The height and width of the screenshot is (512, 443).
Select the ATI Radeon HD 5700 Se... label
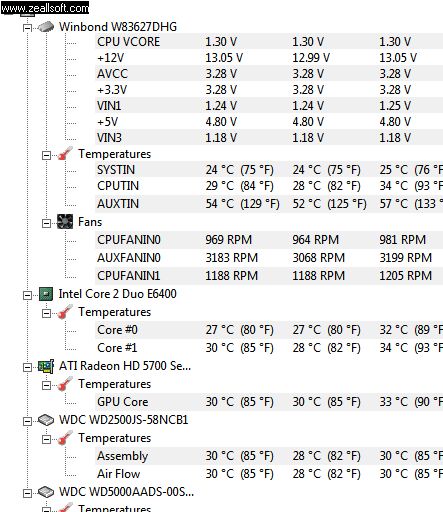[125, 366]
